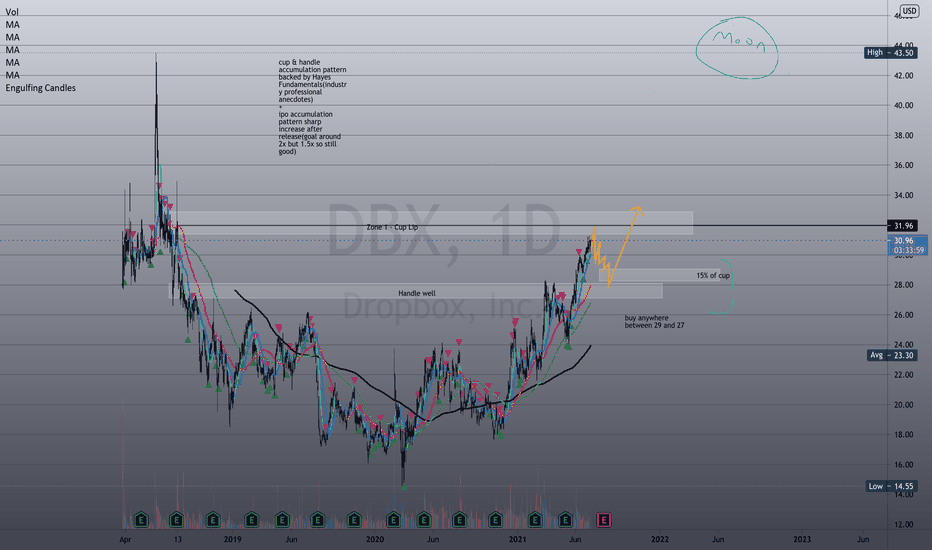This screenshot has height=550, width=932.
Task: Select the Engulfing Candles indicator label
Action: pyautogui.click(x=40, y=87)
